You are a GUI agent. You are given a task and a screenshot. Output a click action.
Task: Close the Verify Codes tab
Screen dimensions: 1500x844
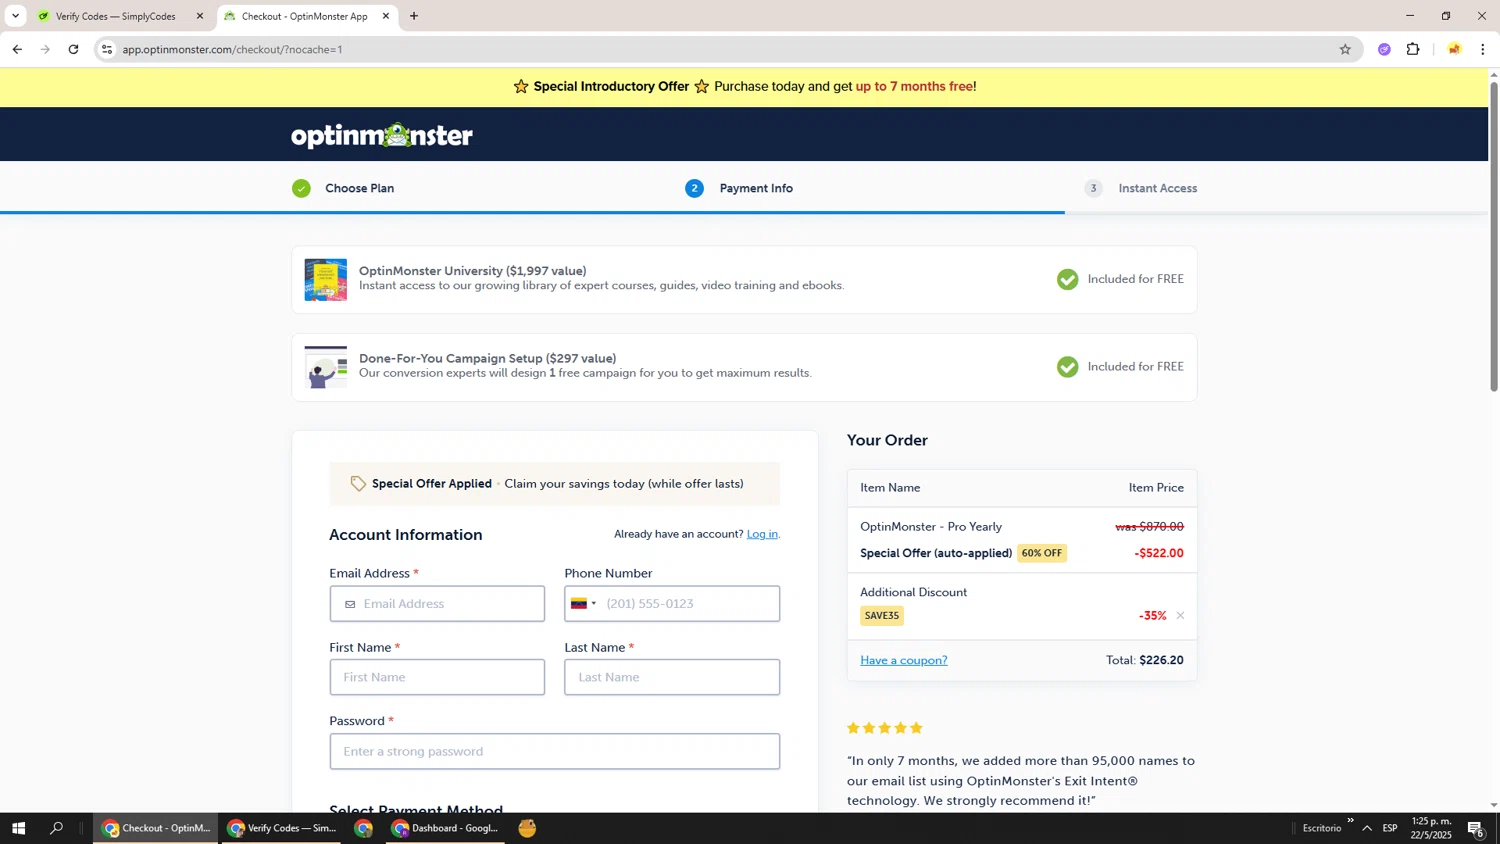[x=200, y=16]
